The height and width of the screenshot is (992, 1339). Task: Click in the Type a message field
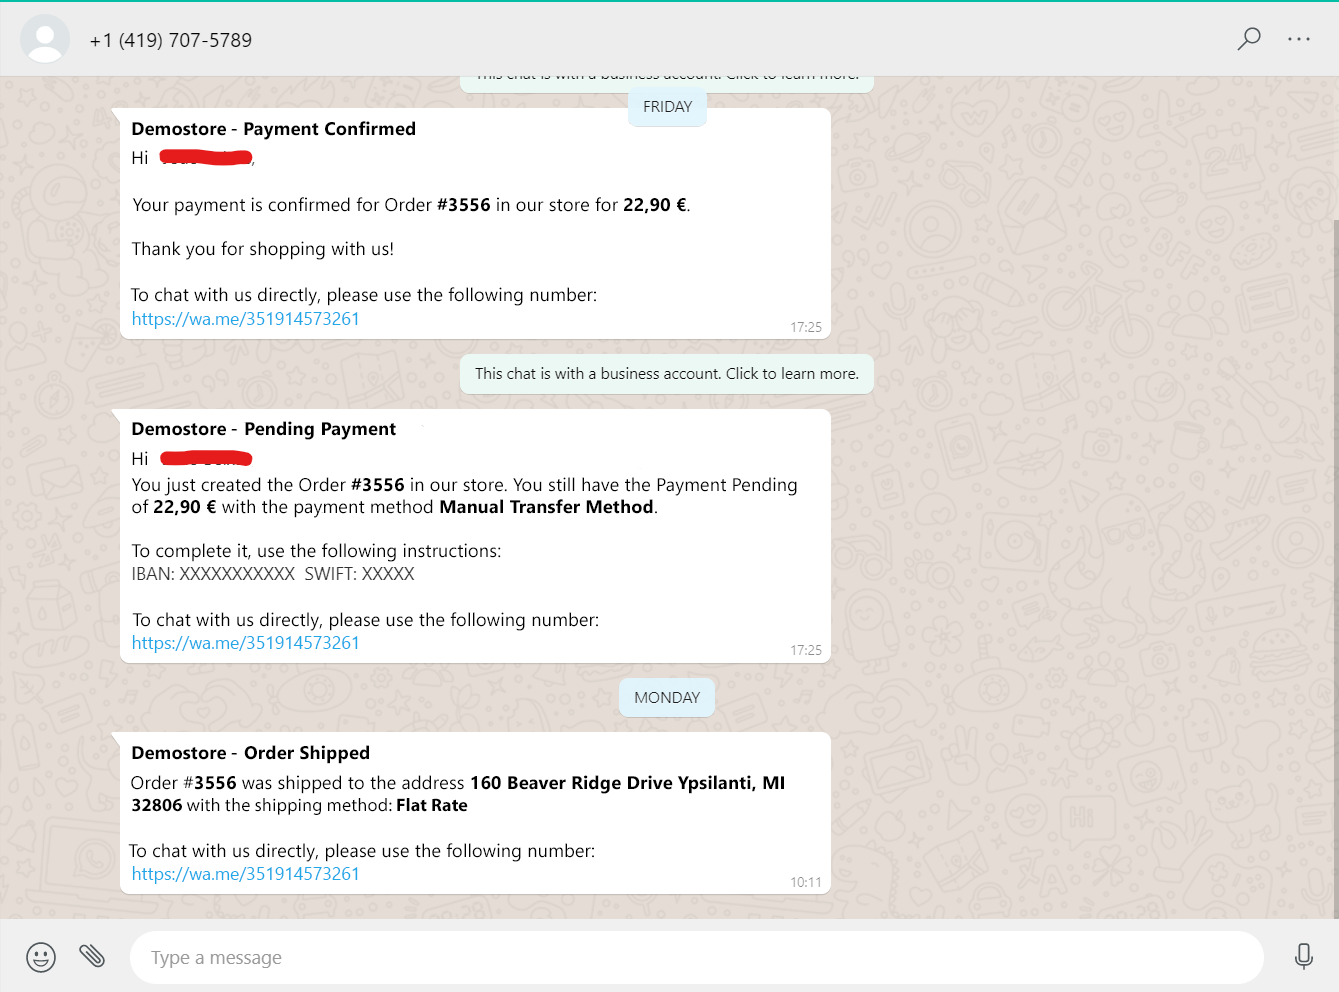pyautogui.click(x=697, y=958)
